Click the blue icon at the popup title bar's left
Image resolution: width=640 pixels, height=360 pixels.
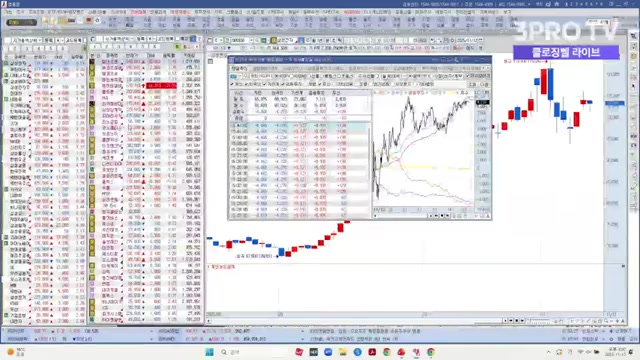click(231, 60)
